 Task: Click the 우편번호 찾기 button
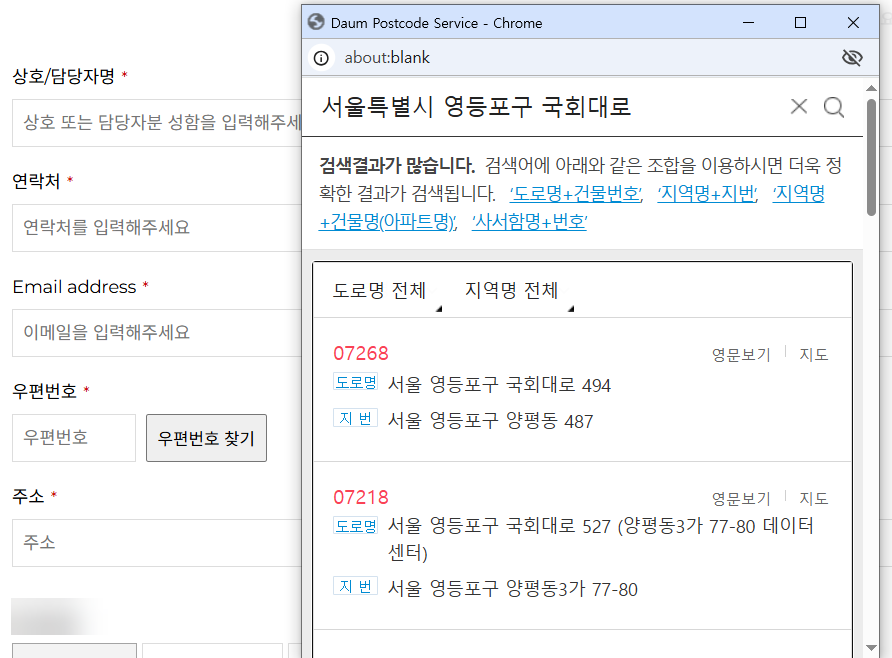(207, 438)
